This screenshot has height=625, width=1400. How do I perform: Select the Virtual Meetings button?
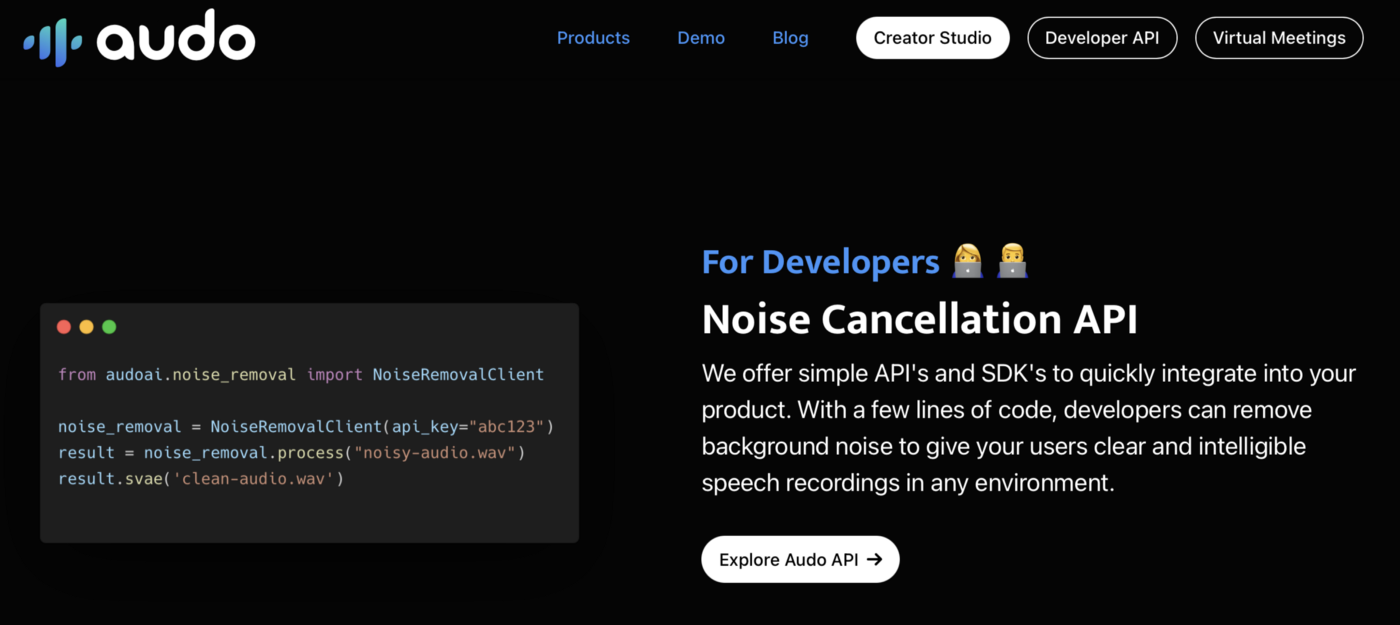point(1279,38)
